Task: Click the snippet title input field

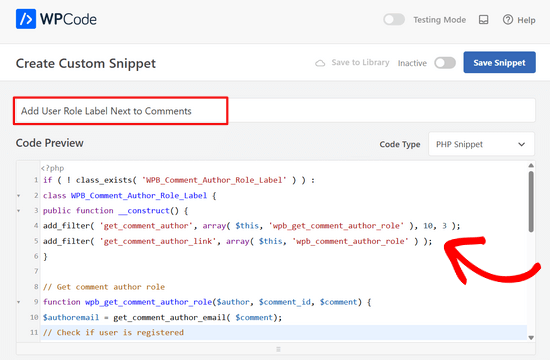Action: pyautogui.click(x=275, y=111)
